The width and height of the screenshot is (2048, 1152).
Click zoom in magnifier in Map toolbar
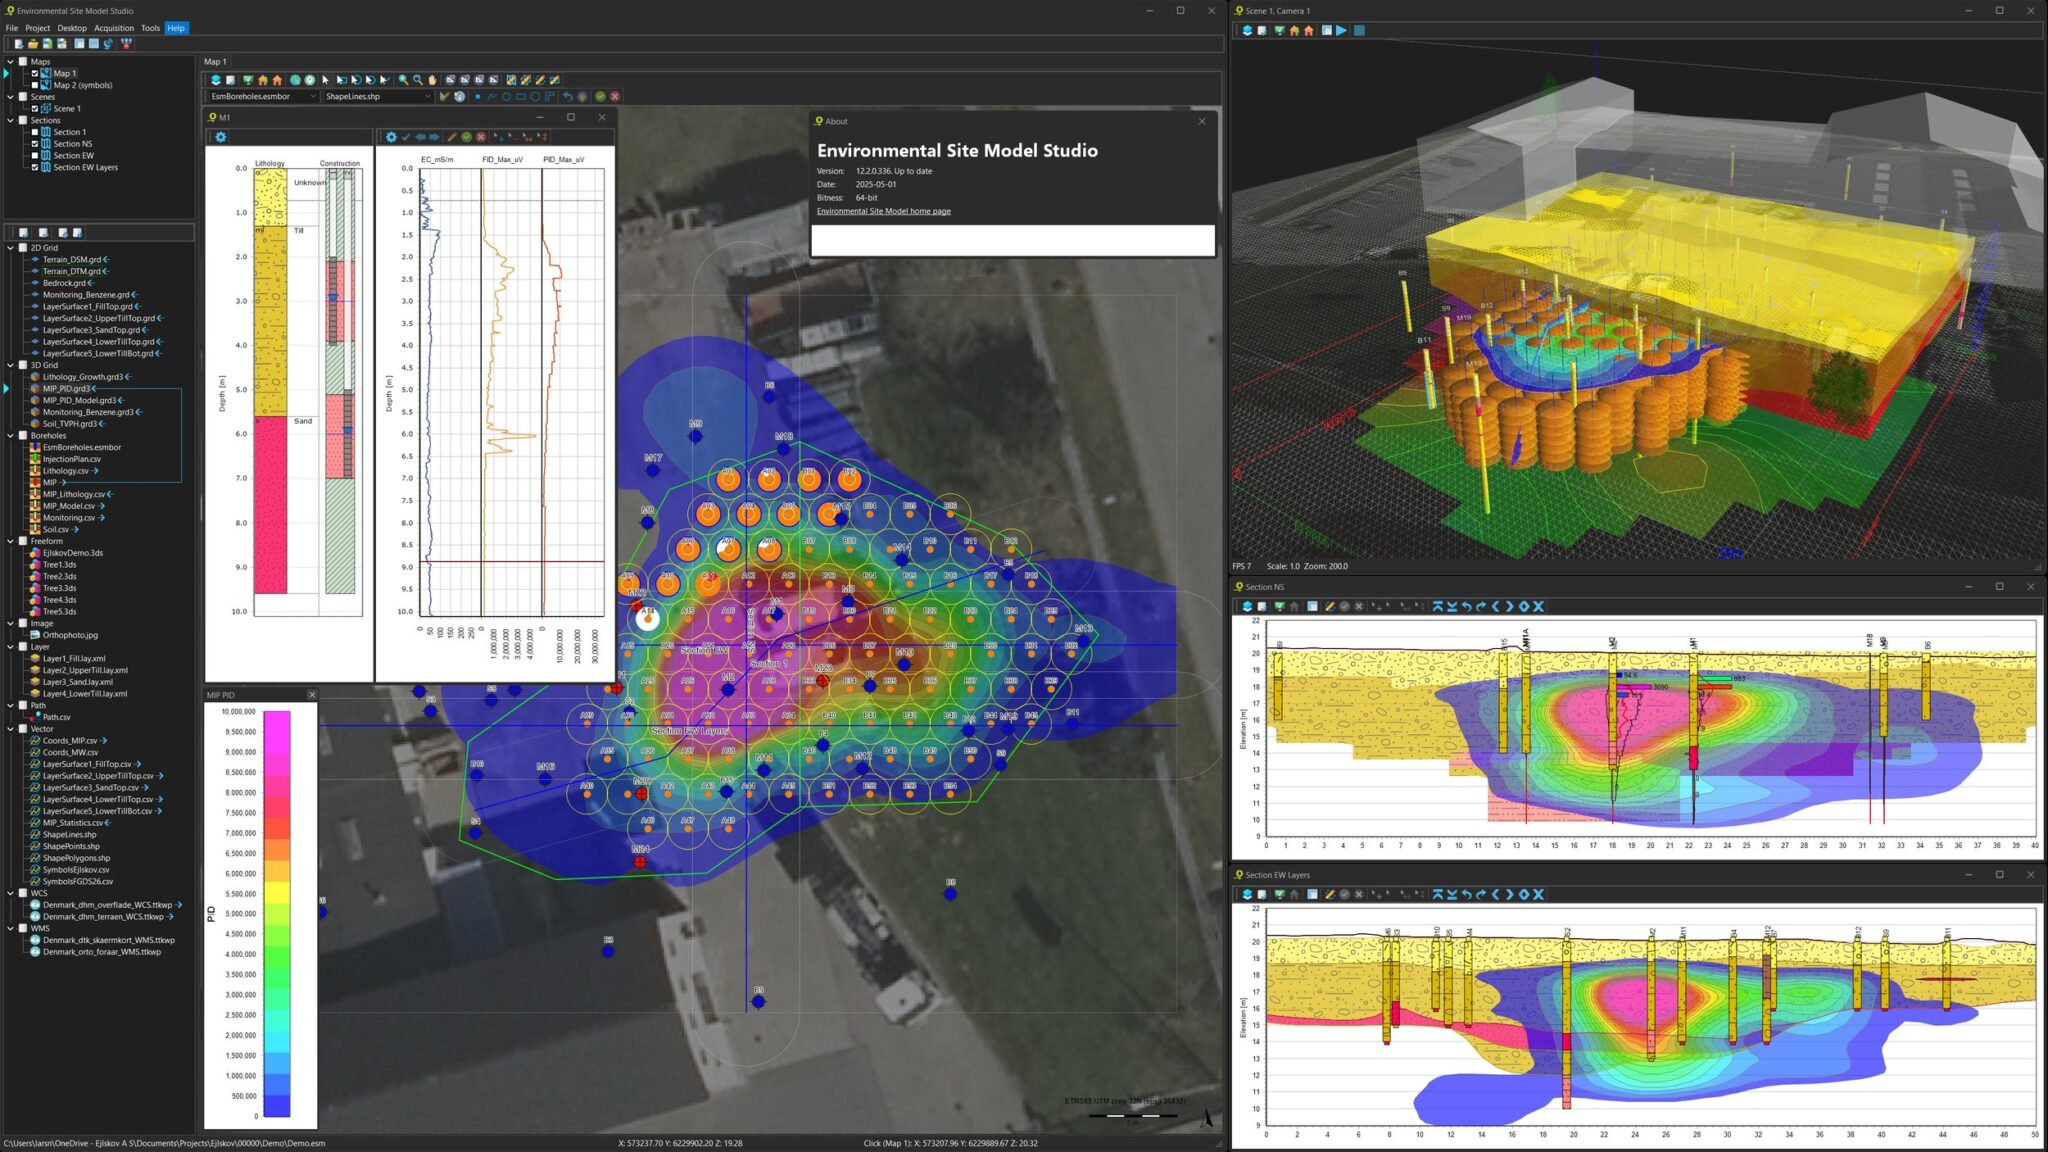(403, 80)
